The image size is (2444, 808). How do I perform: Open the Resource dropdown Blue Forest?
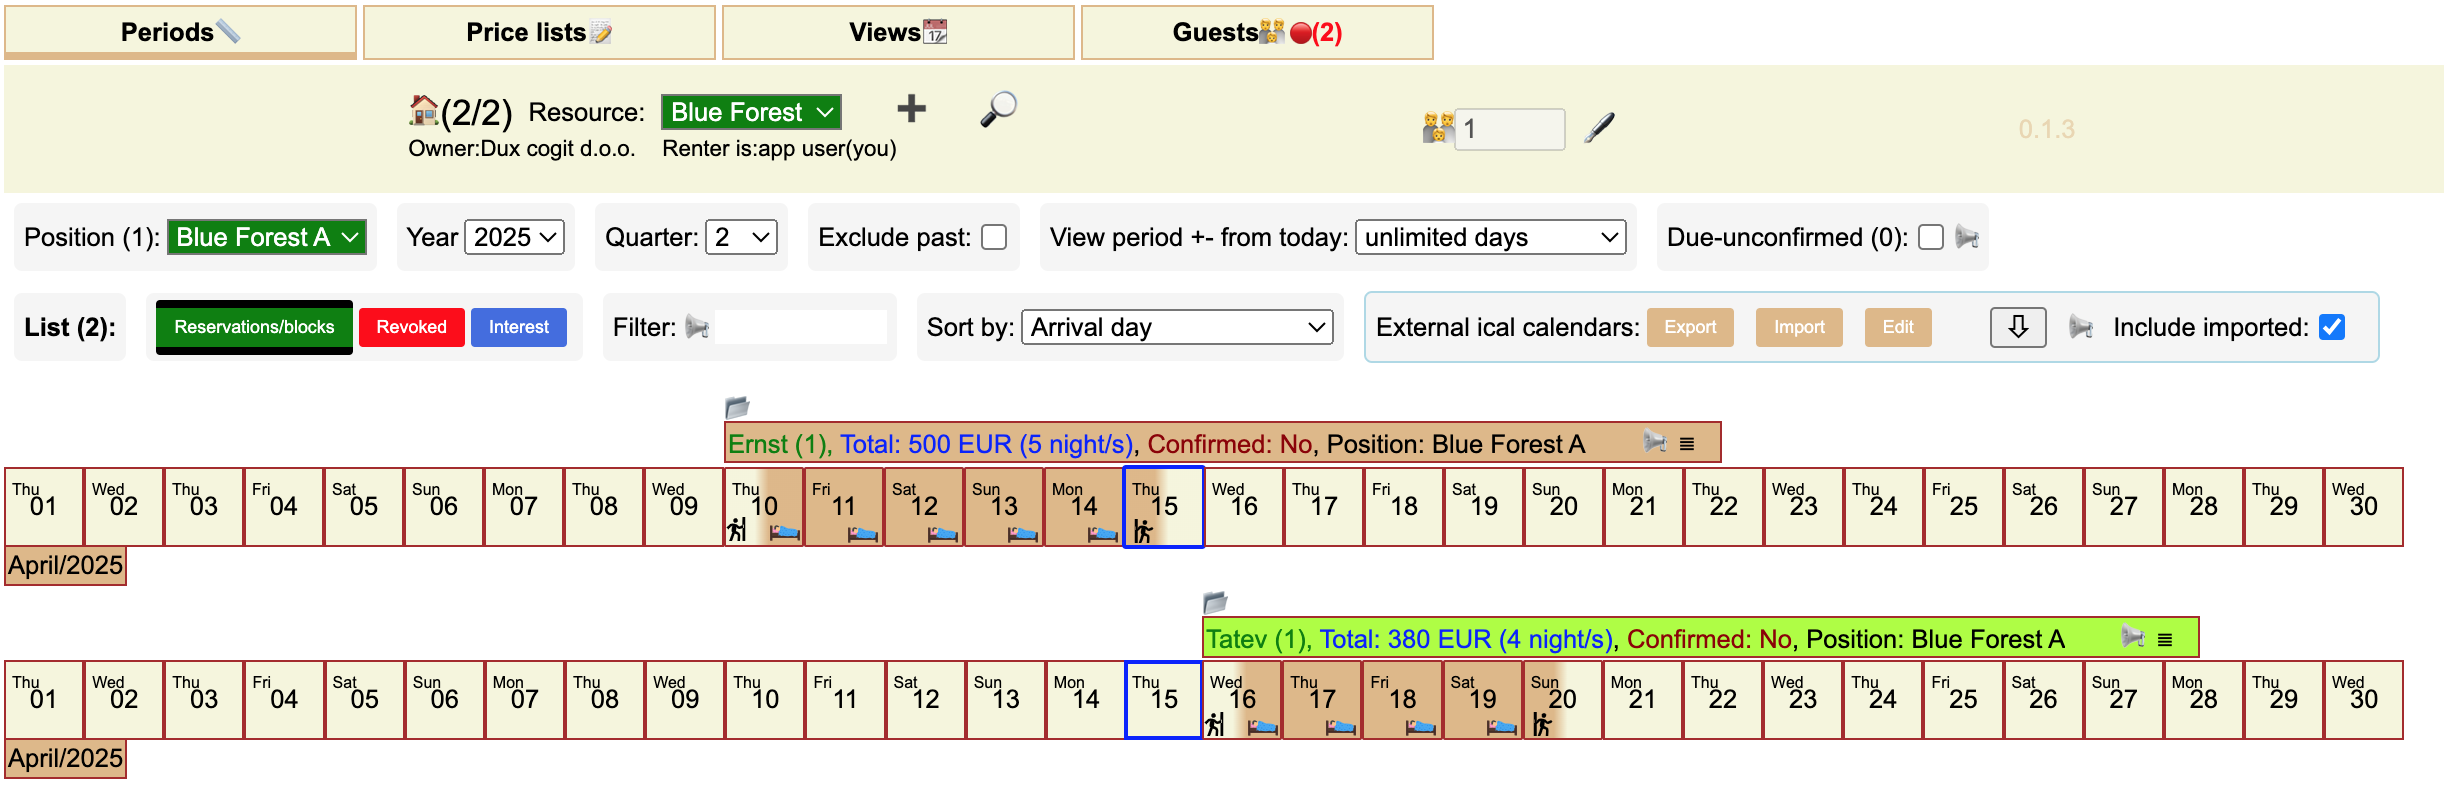click(x=751, y=112)
